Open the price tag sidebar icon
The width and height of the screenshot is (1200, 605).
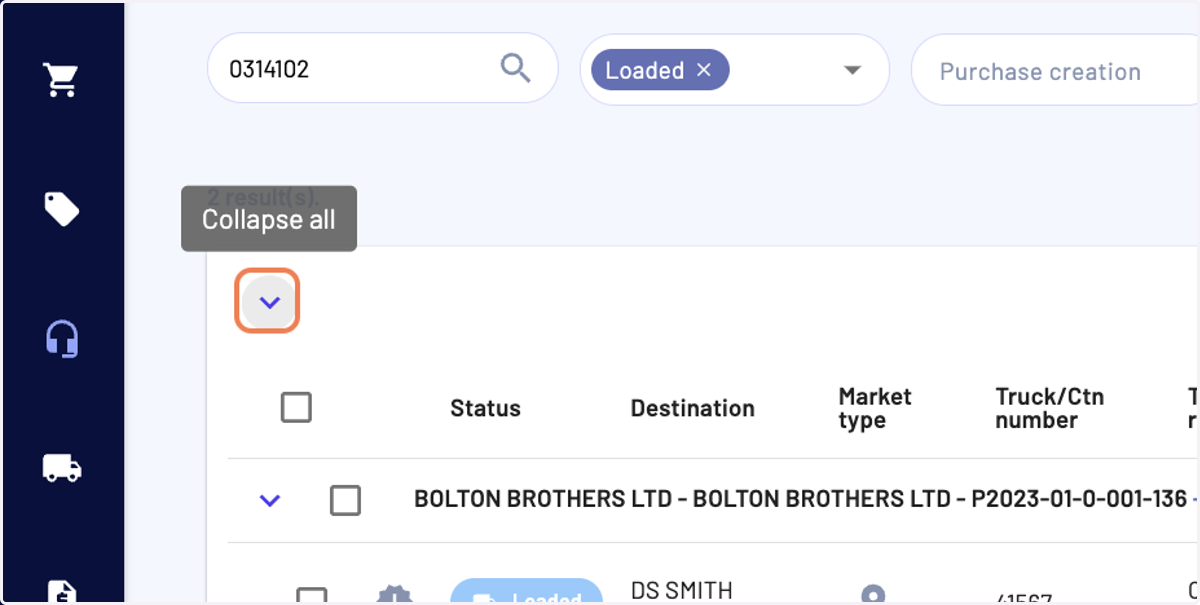point(61,209)
